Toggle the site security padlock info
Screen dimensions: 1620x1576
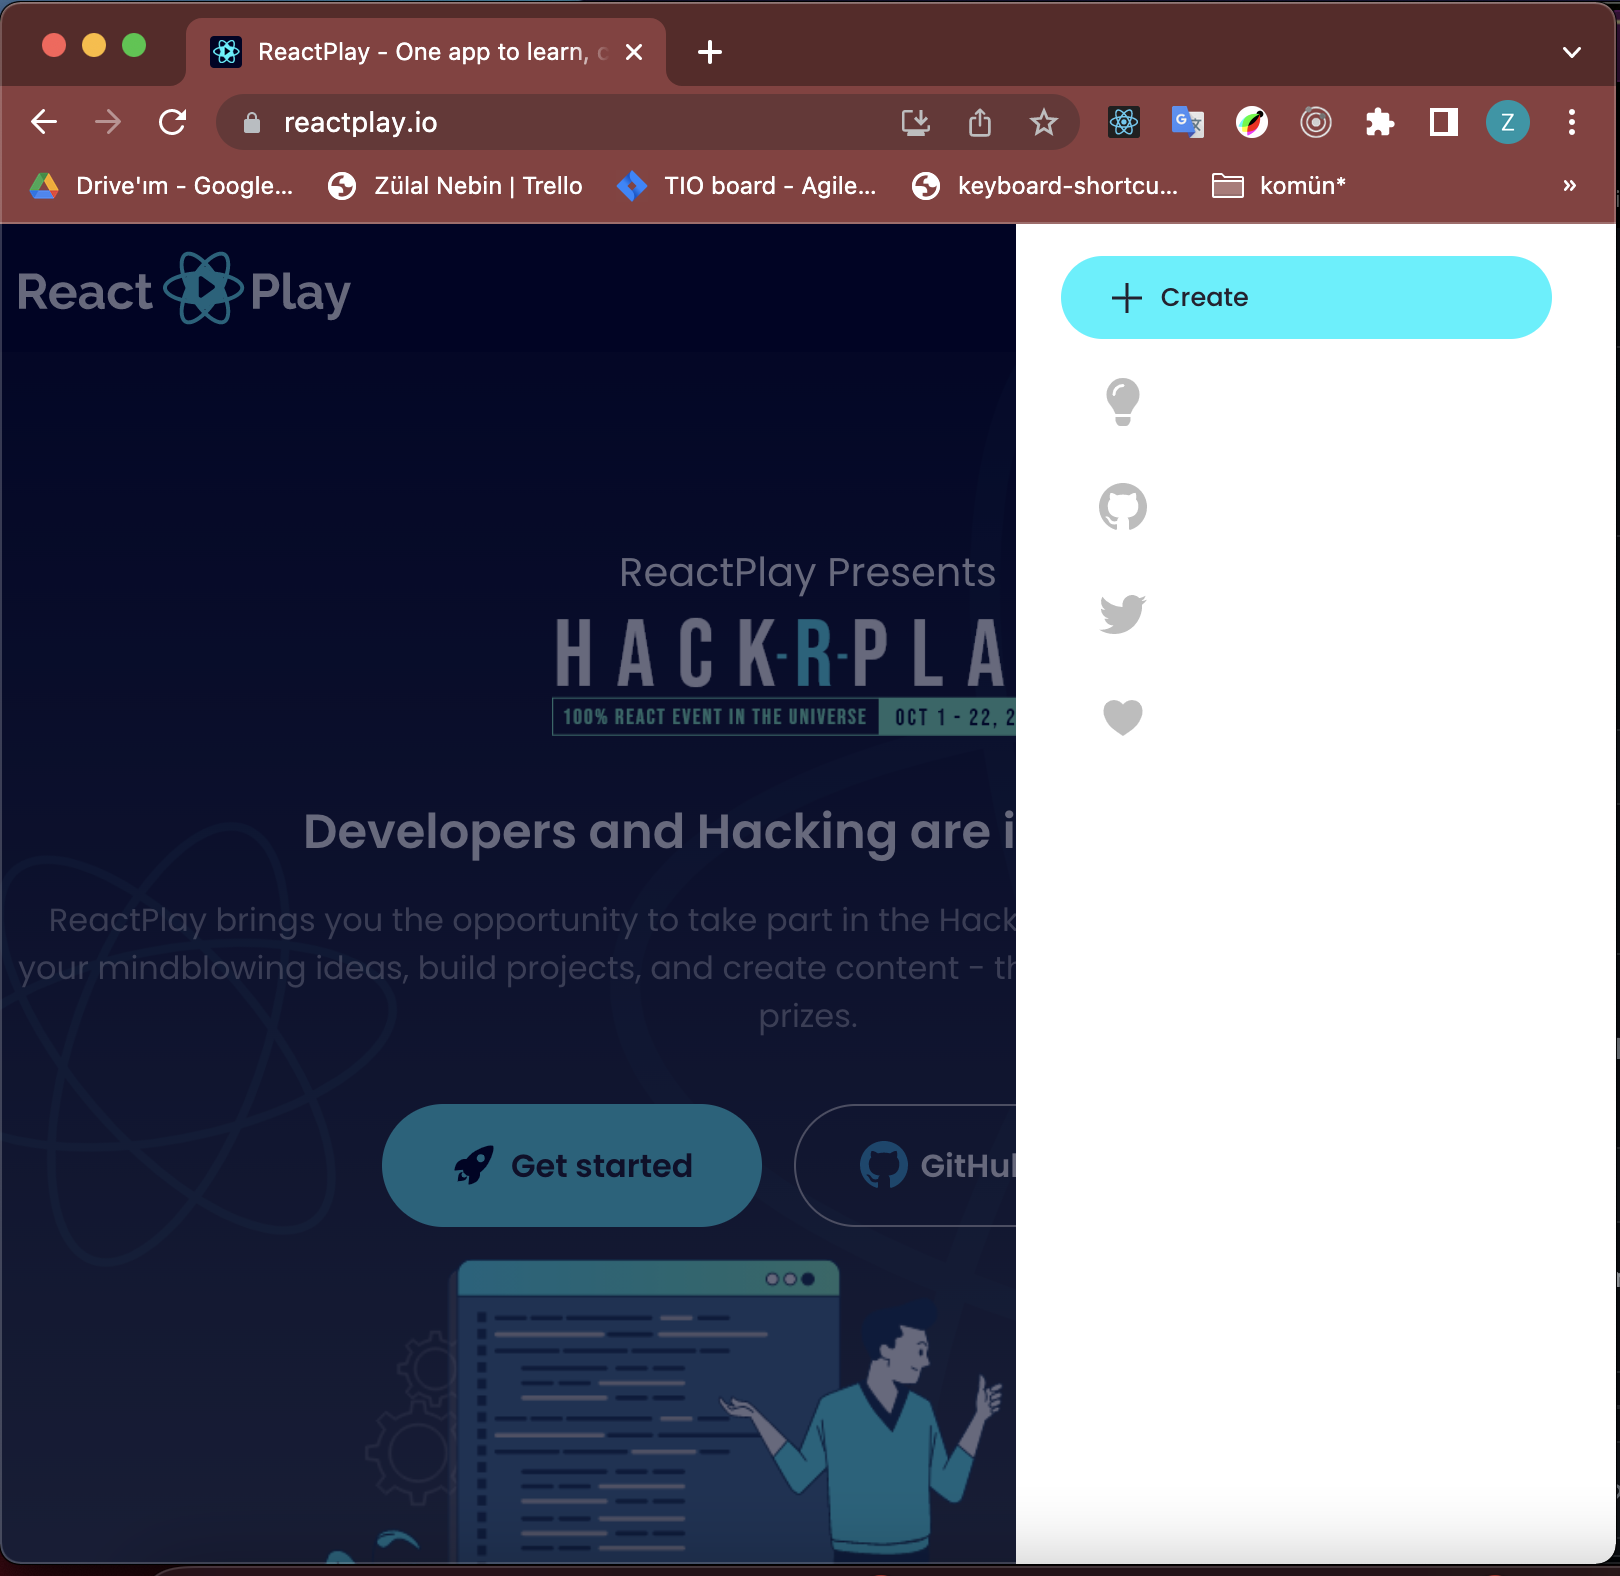point(251,122)
